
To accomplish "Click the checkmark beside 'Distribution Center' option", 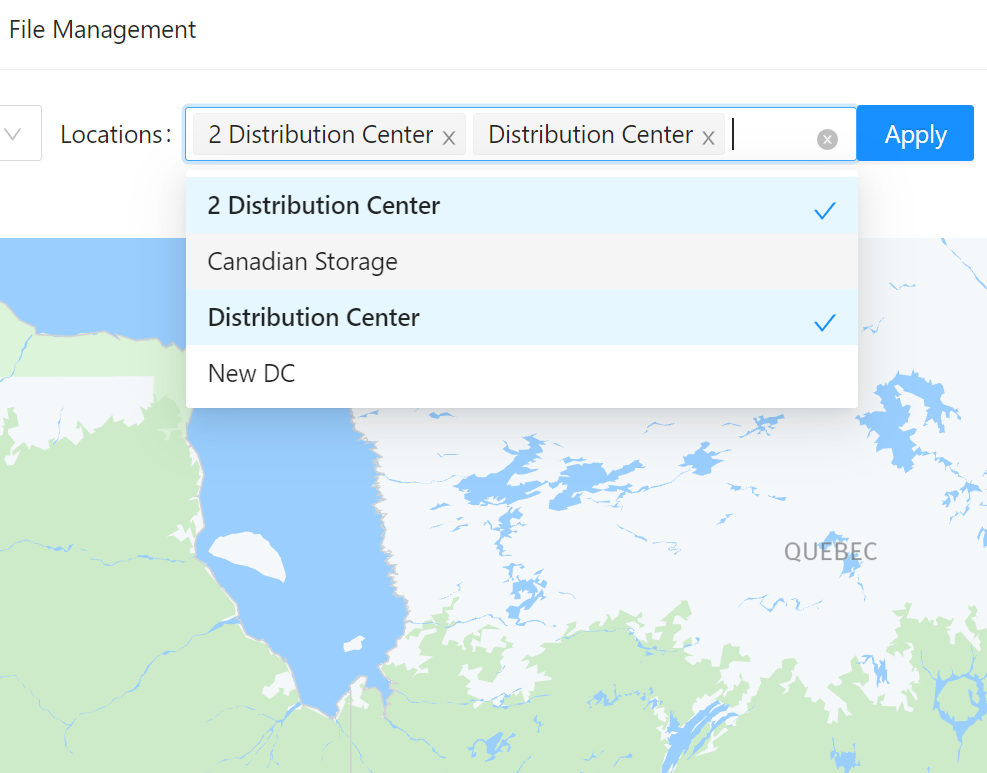I will [824, 322].
